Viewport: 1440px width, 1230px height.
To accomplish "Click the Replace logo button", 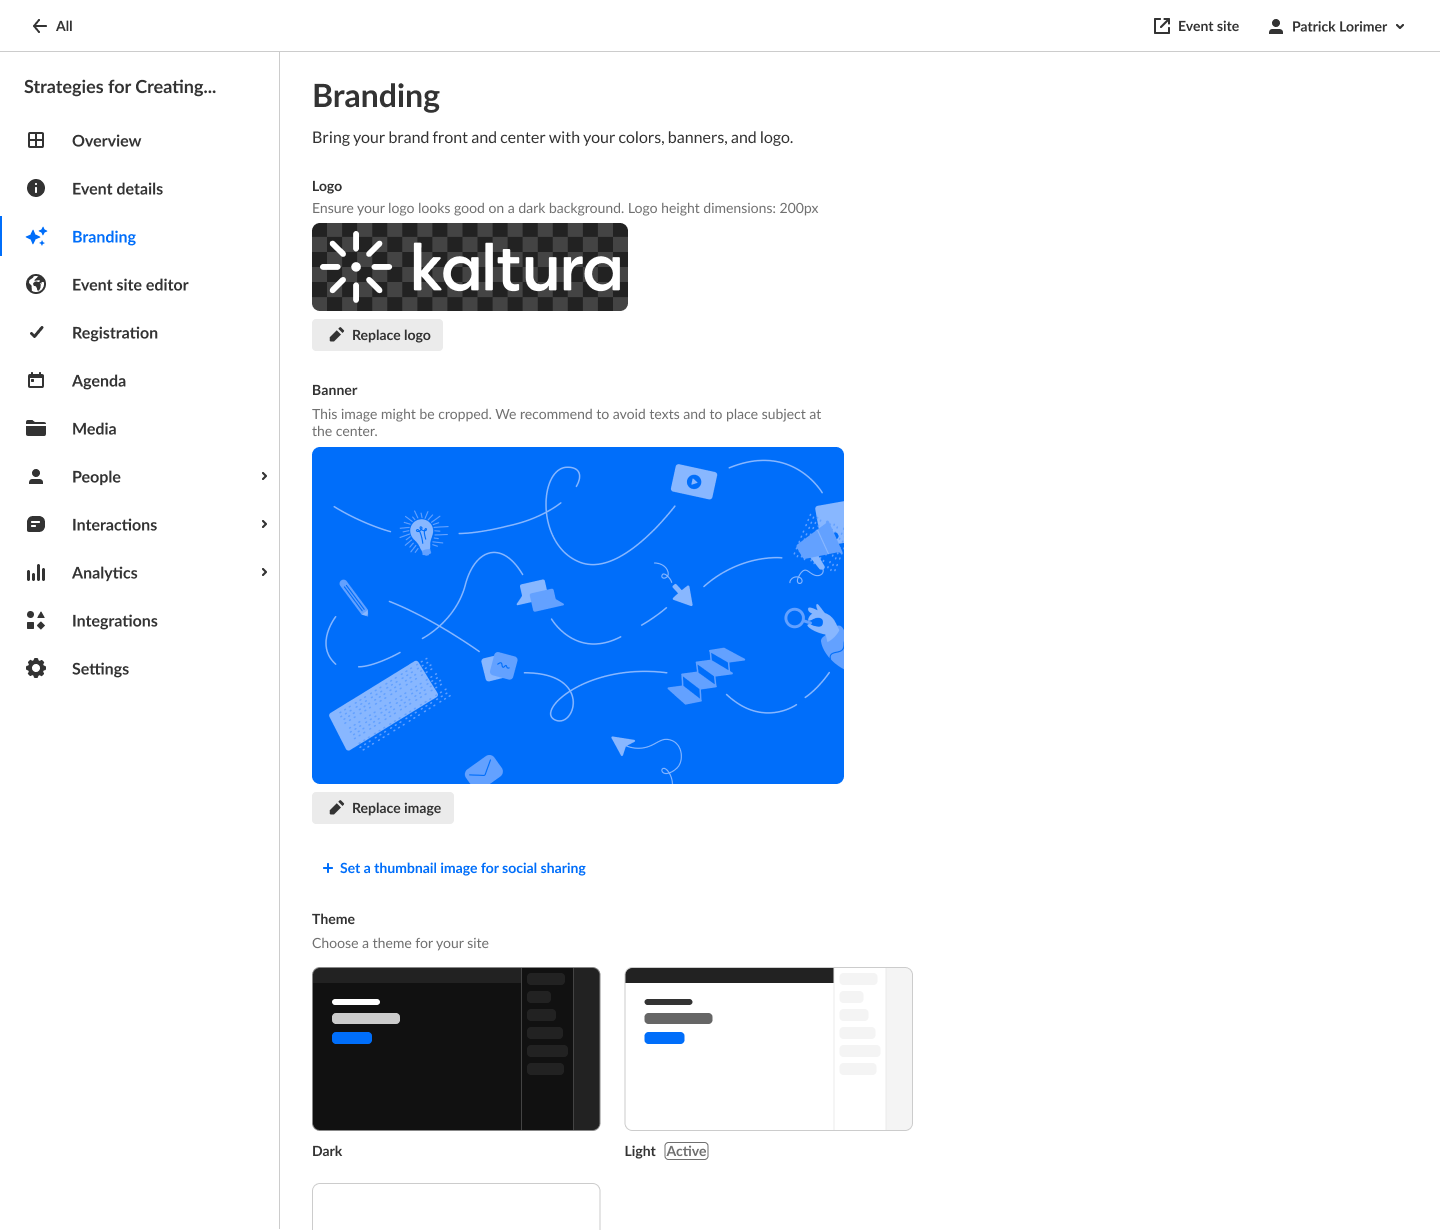I will 377,335.
